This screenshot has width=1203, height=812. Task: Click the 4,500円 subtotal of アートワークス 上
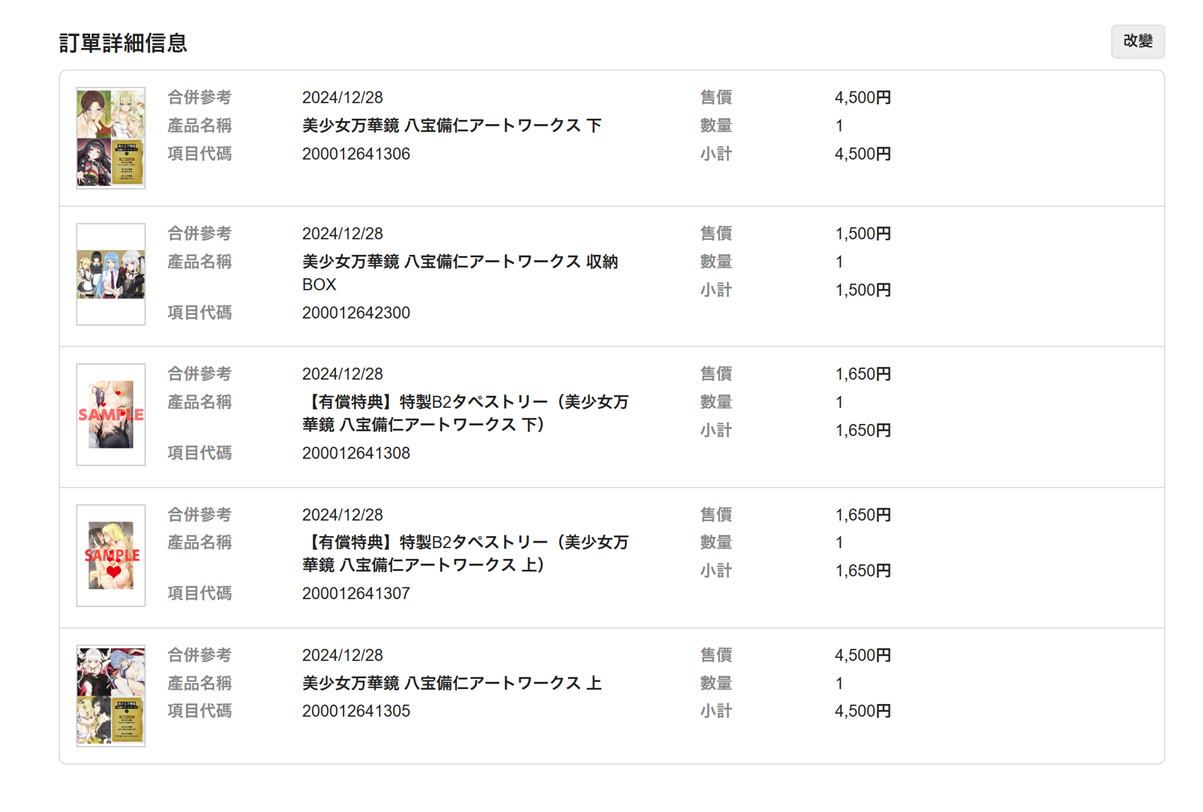click(863, 711)
